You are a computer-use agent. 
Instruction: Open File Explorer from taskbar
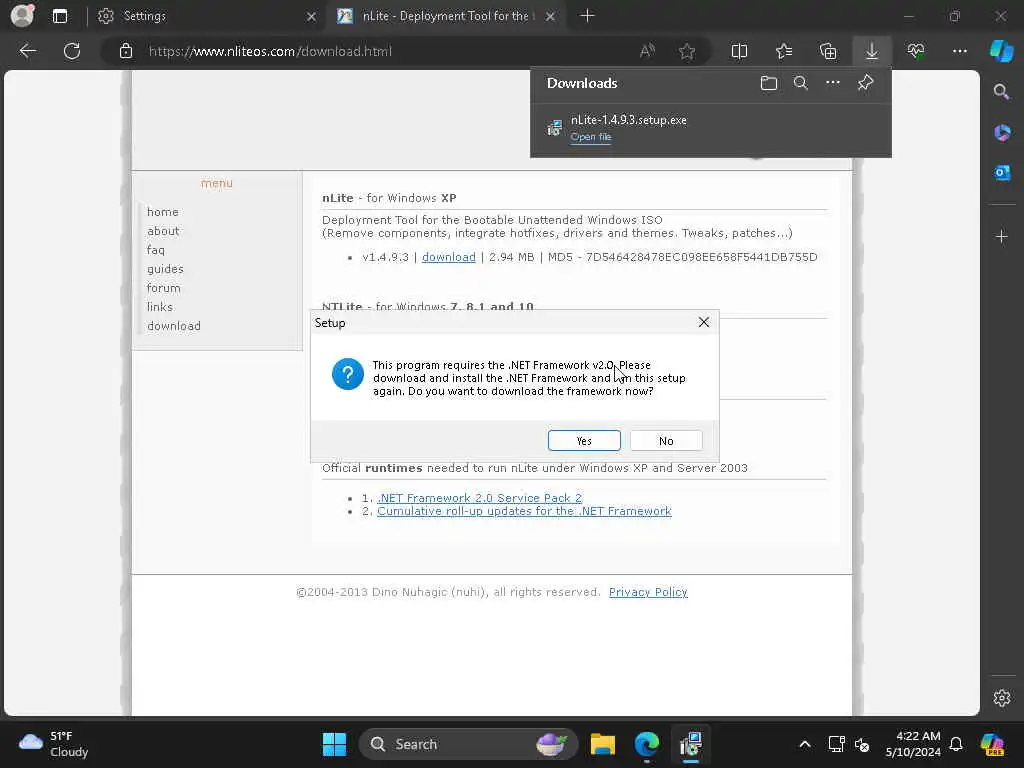coord(603,744)
